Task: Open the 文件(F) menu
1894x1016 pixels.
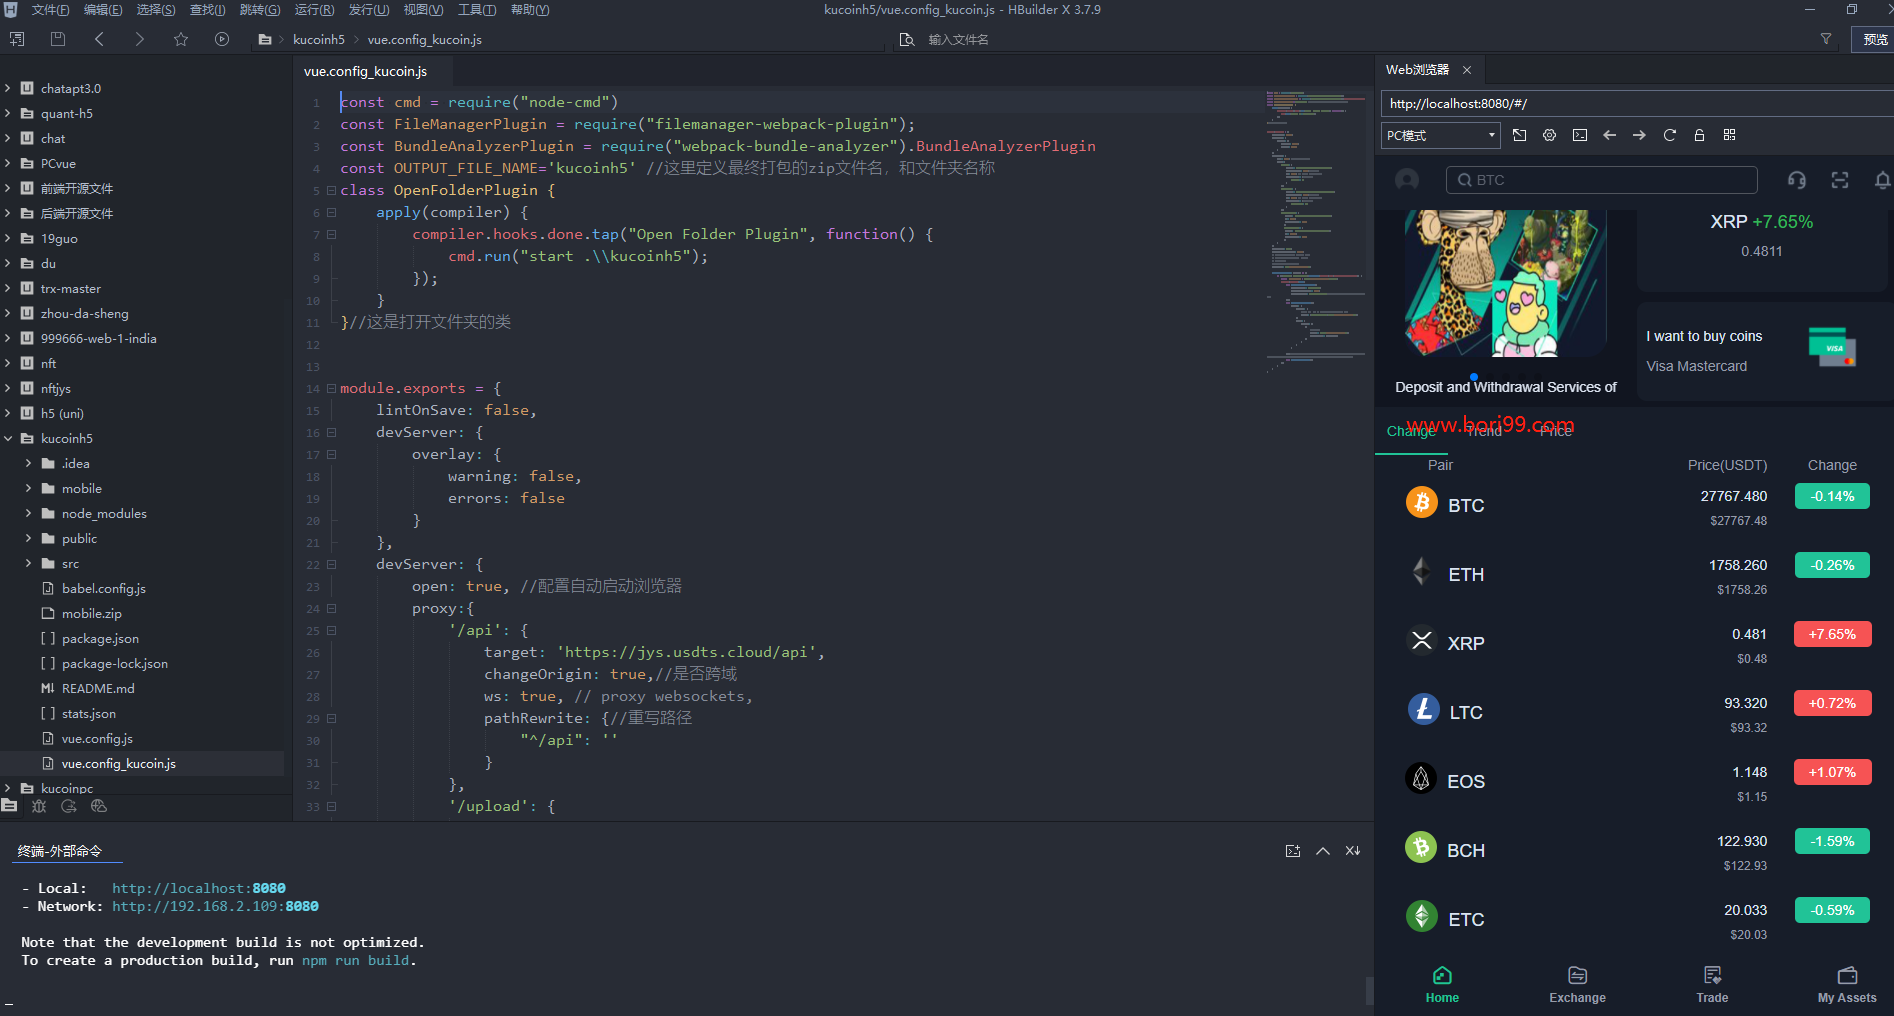Action: [x=50, y=10]
